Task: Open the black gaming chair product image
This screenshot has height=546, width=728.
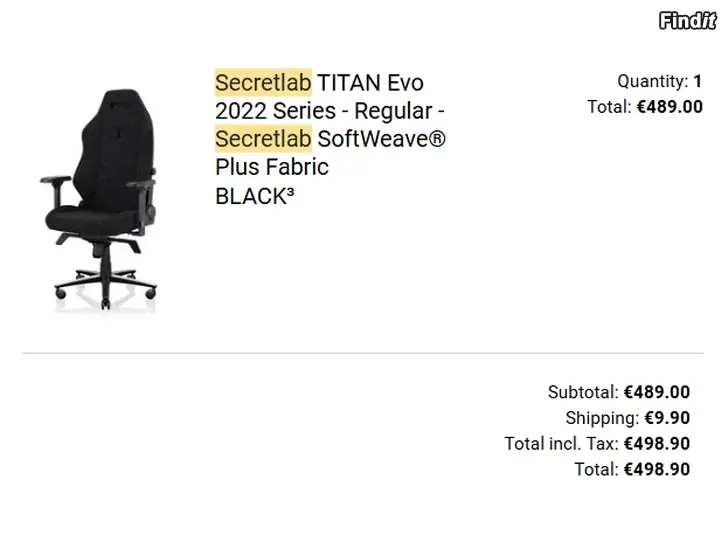Action: pos(102,200)
